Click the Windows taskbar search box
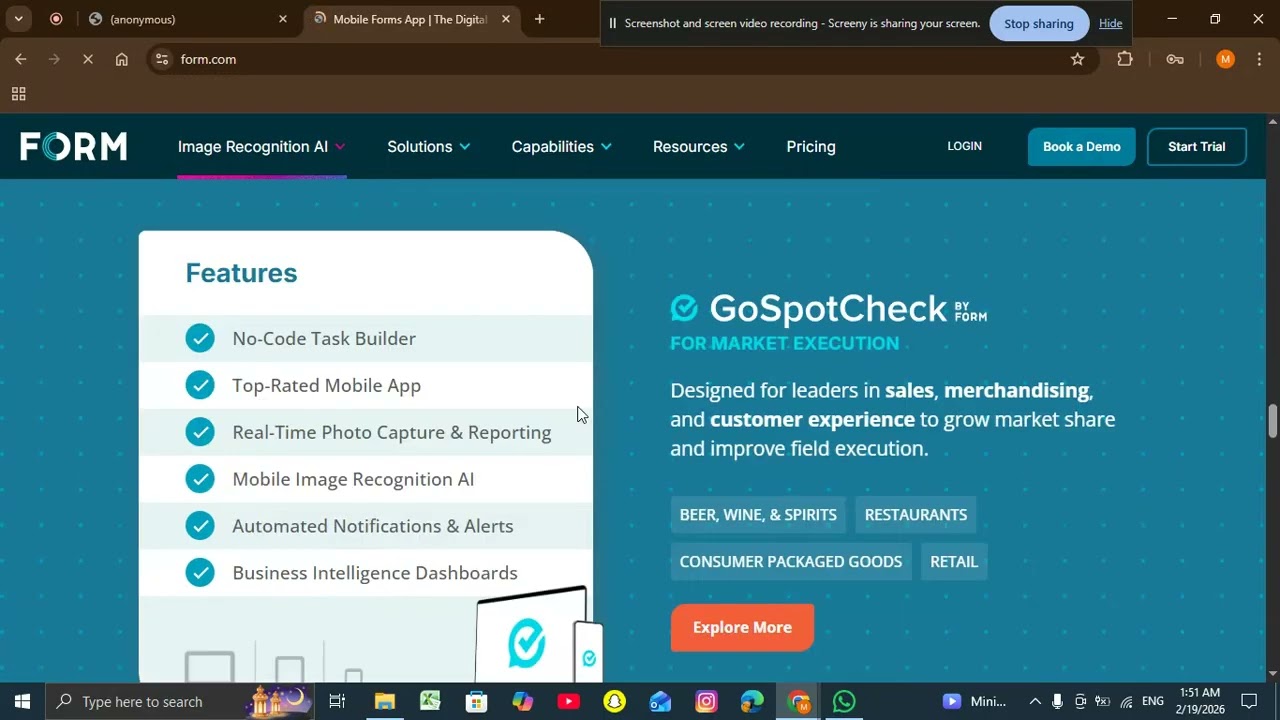This screenshot has width=1280, height=720. tap(180, 701)
